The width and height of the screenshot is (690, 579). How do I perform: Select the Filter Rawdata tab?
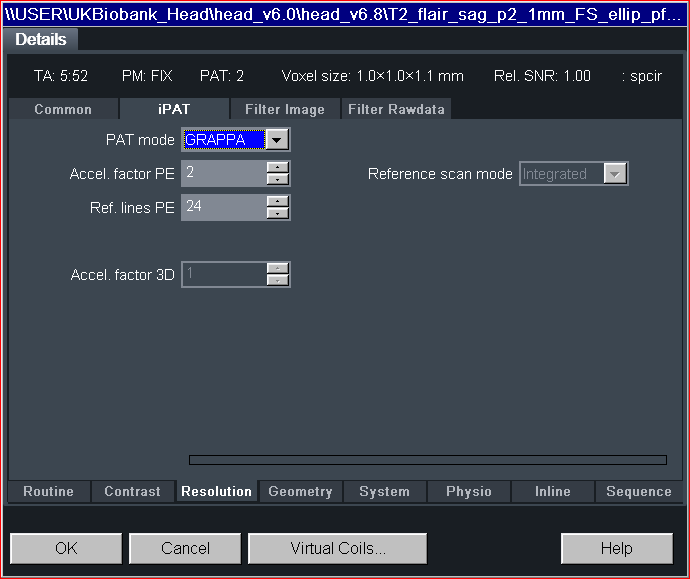pyautogui.click(x=396, y=110)
